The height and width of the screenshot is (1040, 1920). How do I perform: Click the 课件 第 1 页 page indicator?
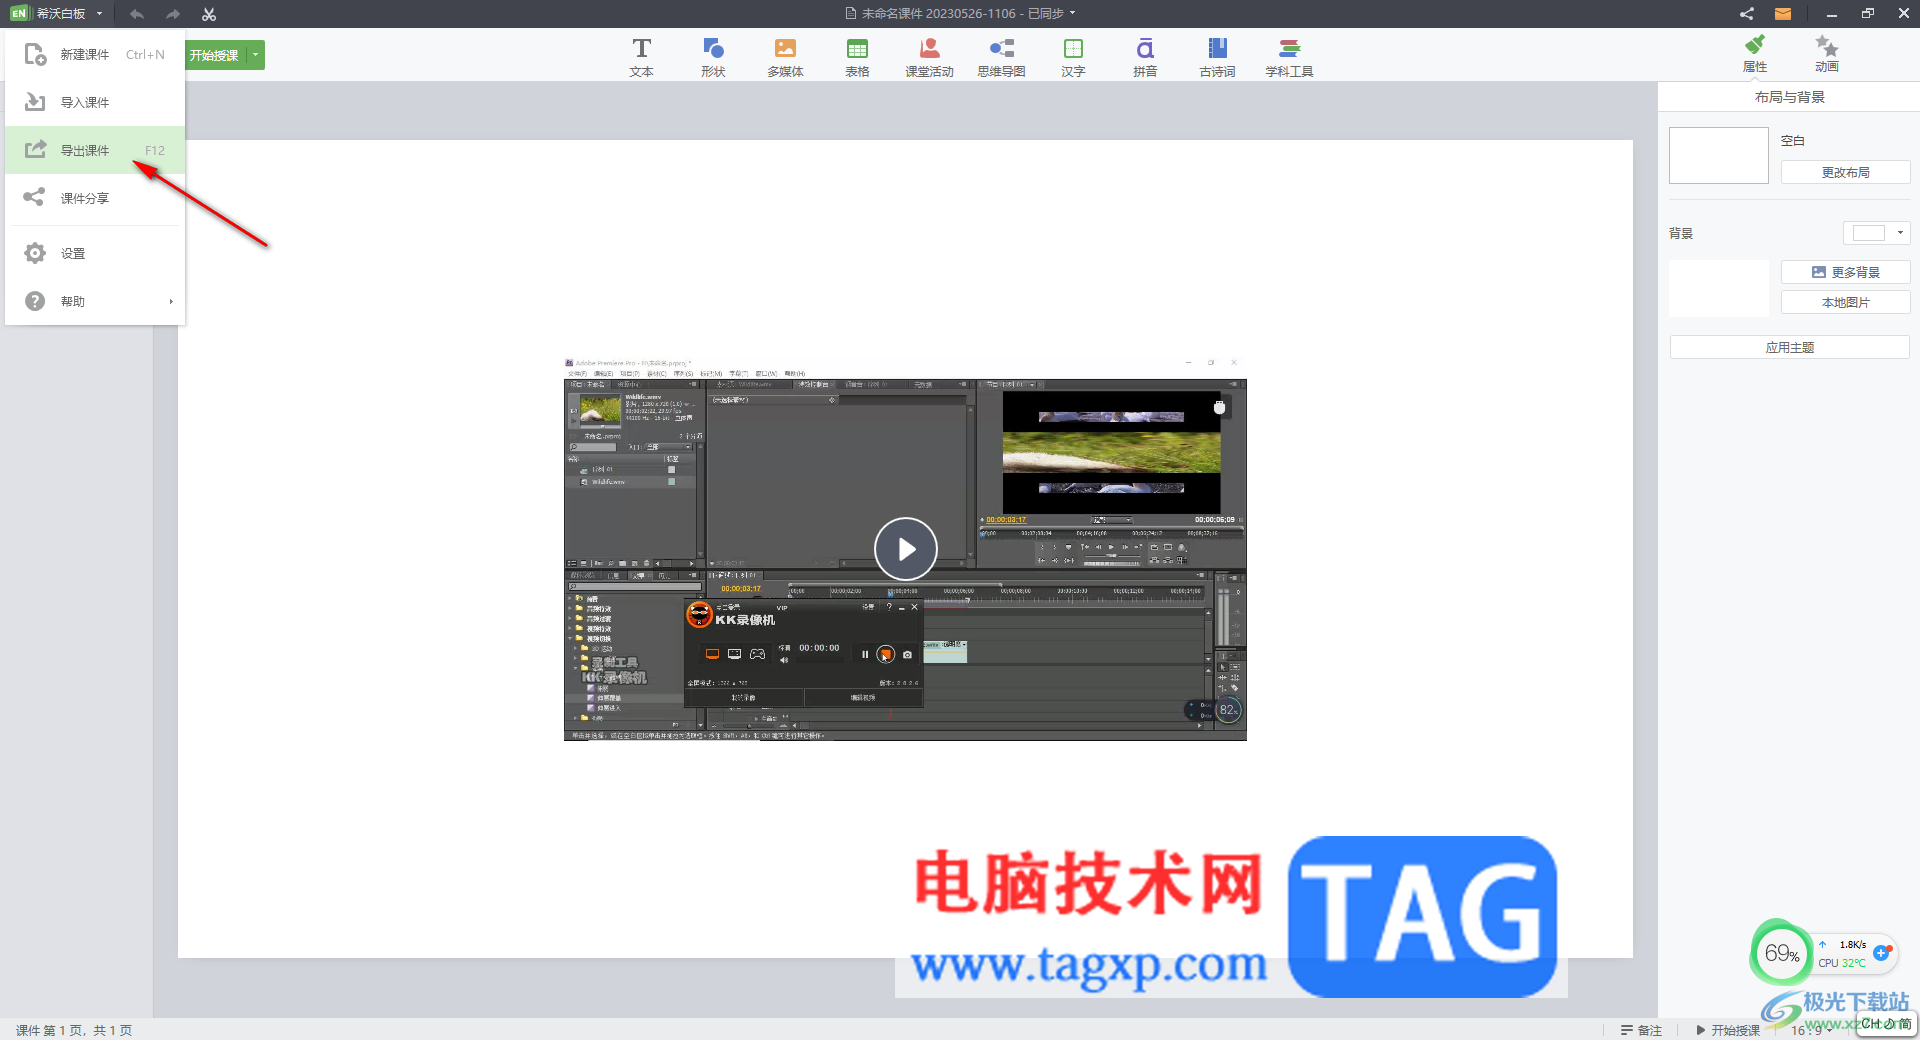(74, 1030)
